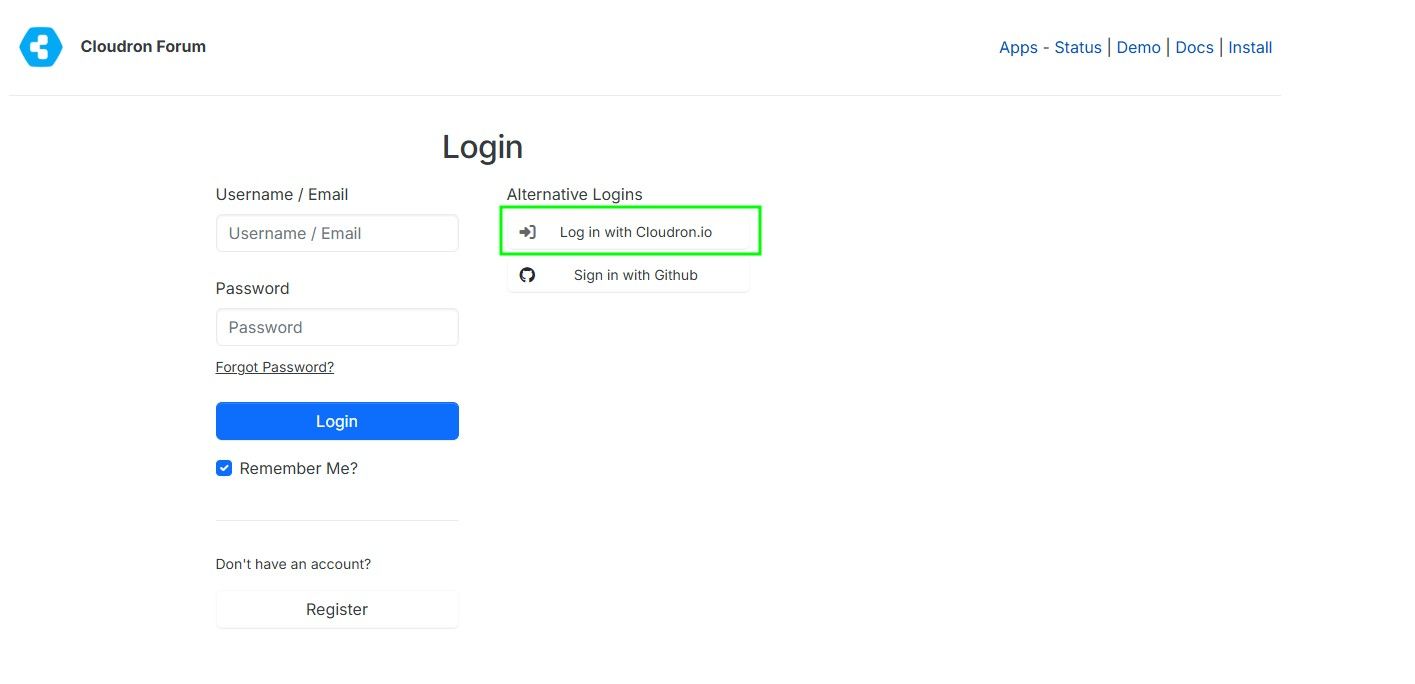Open the Status link in the header
The height and width of the screenshot is (684, 1415).
click(1077, 47)
